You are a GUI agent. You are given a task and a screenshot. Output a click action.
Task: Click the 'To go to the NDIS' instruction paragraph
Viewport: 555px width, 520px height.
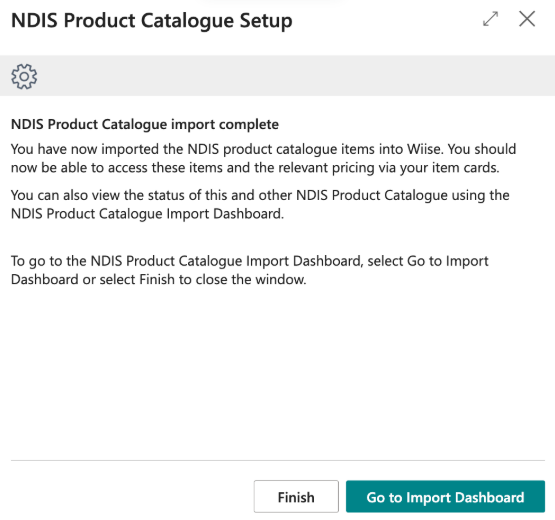tap(250, 270)
